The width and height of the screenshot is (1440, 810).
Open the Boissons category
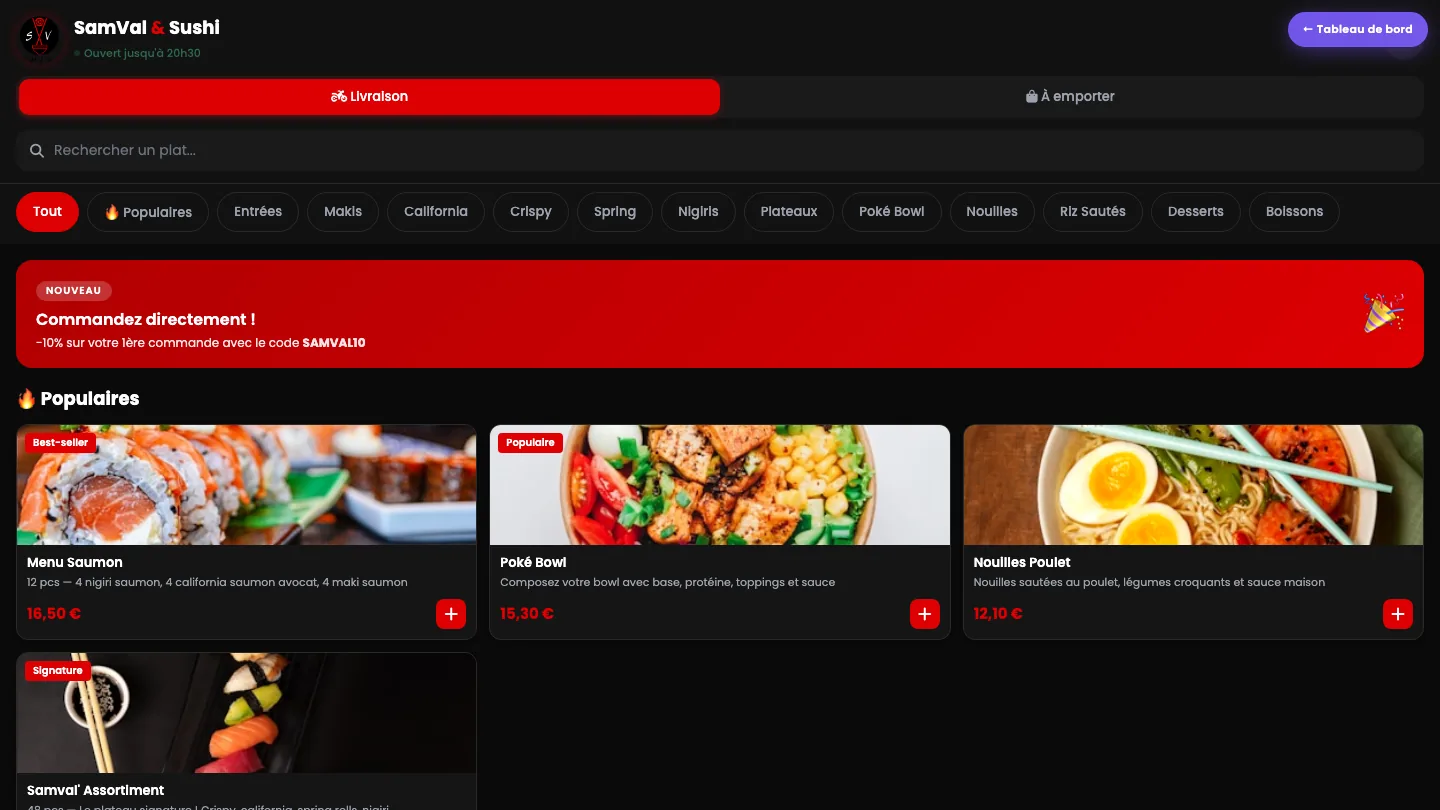(x=1294, y=212)
